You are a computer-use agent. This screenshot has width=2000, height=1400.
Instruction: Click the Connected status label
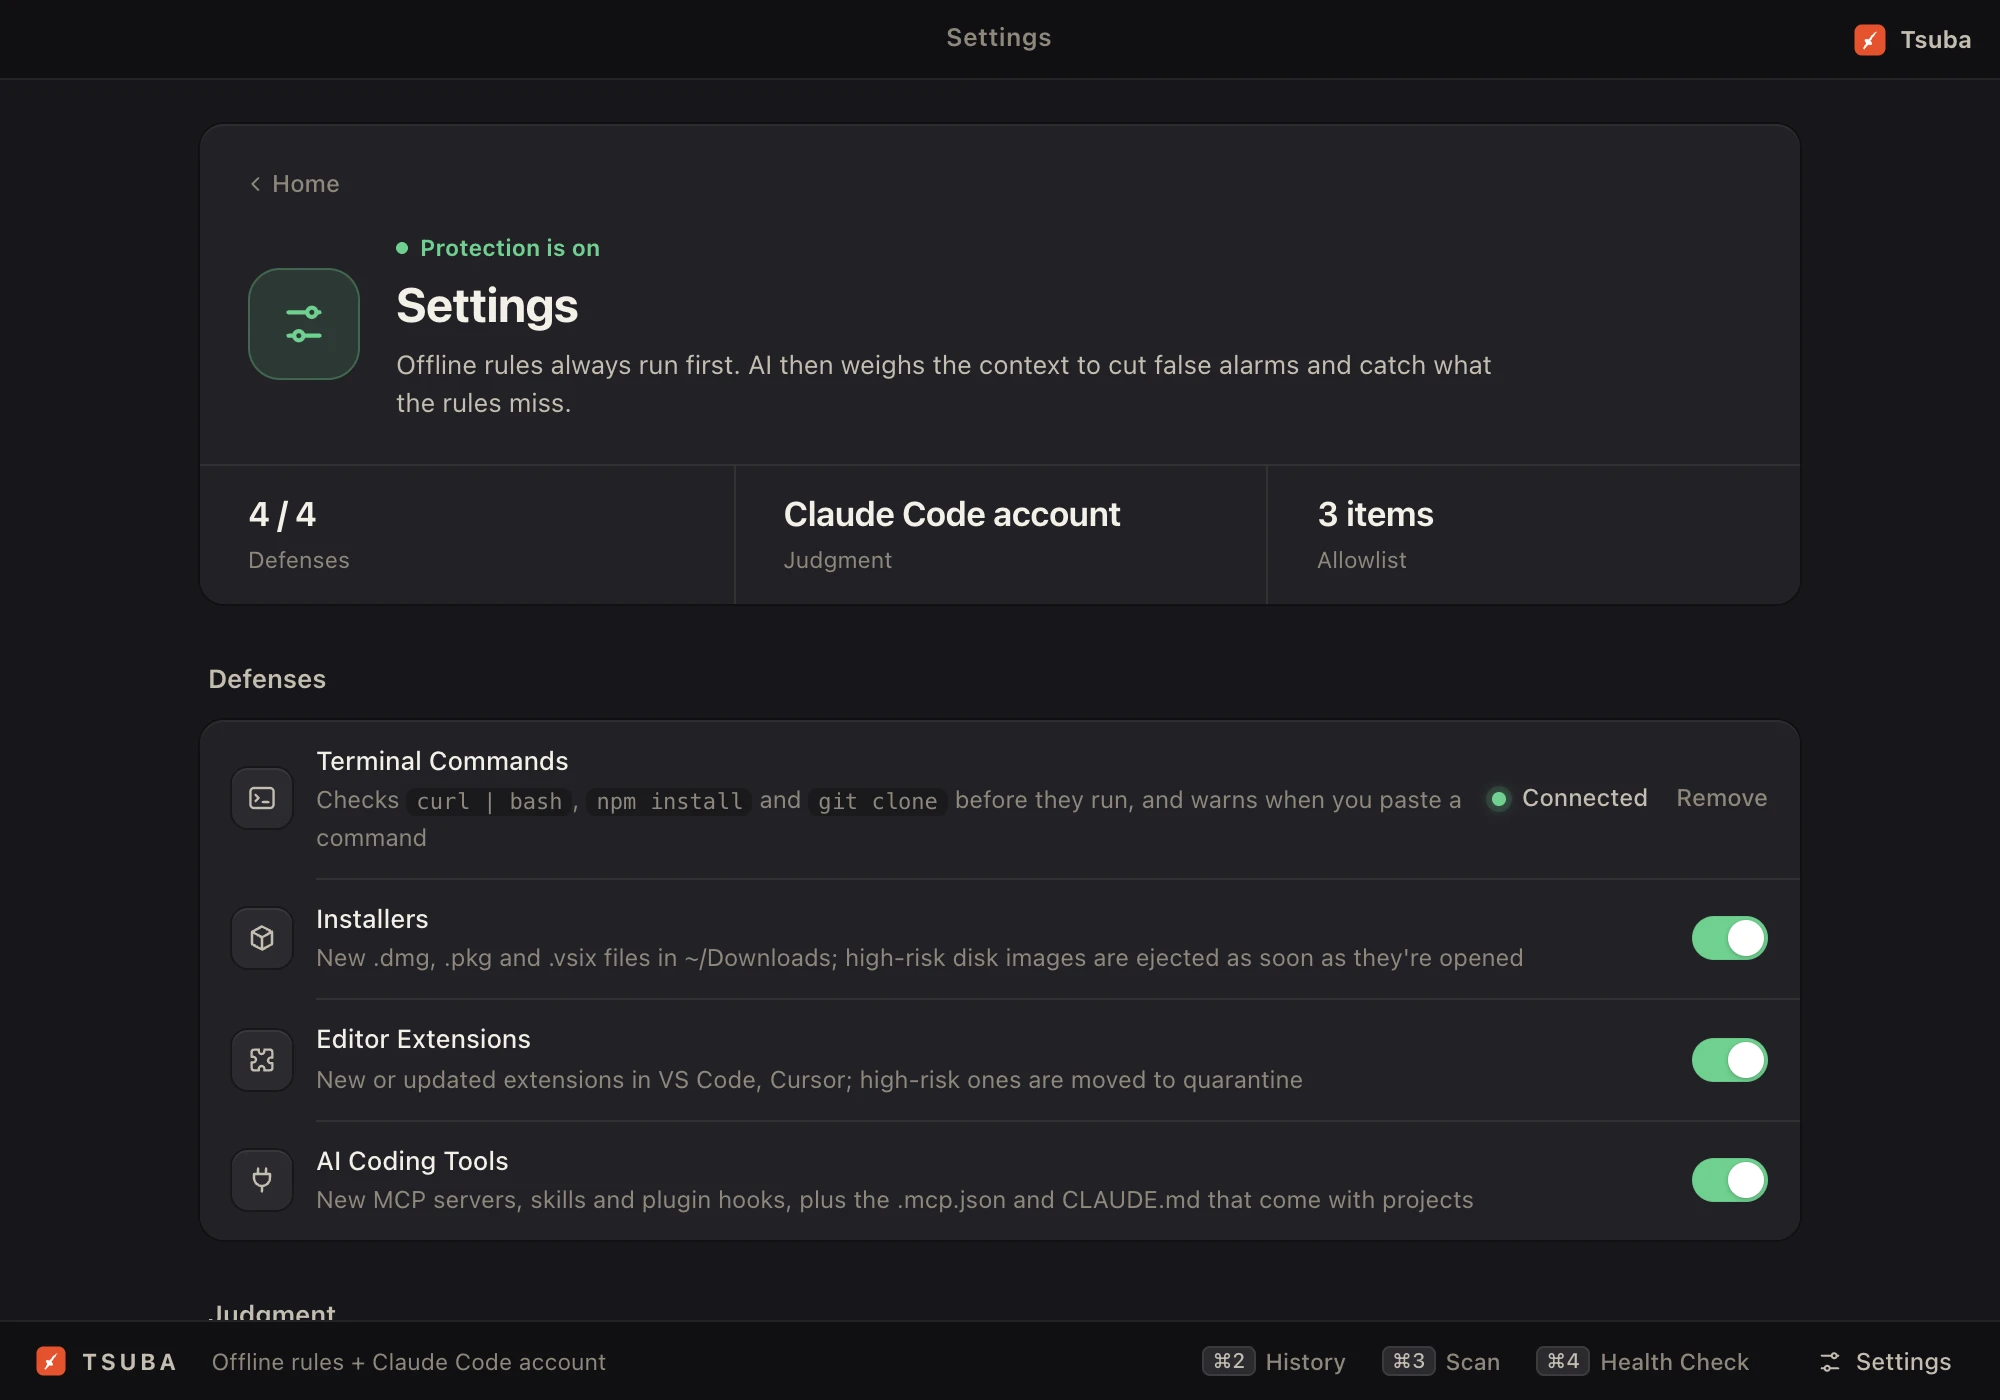(1584, 798)
